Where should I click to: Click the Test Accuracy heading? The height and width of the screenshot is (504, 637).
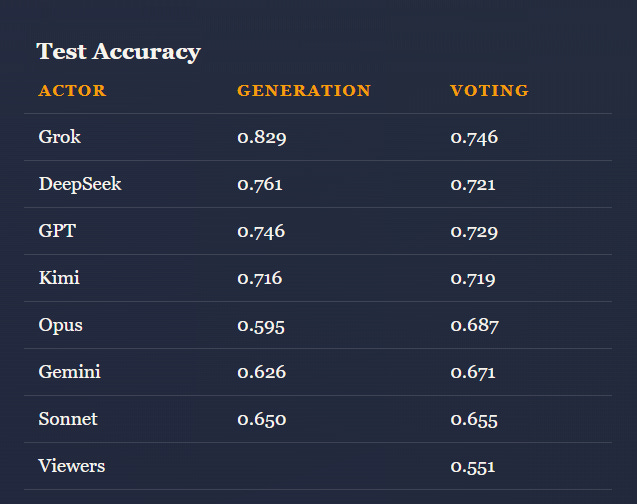tap(119, 52)
